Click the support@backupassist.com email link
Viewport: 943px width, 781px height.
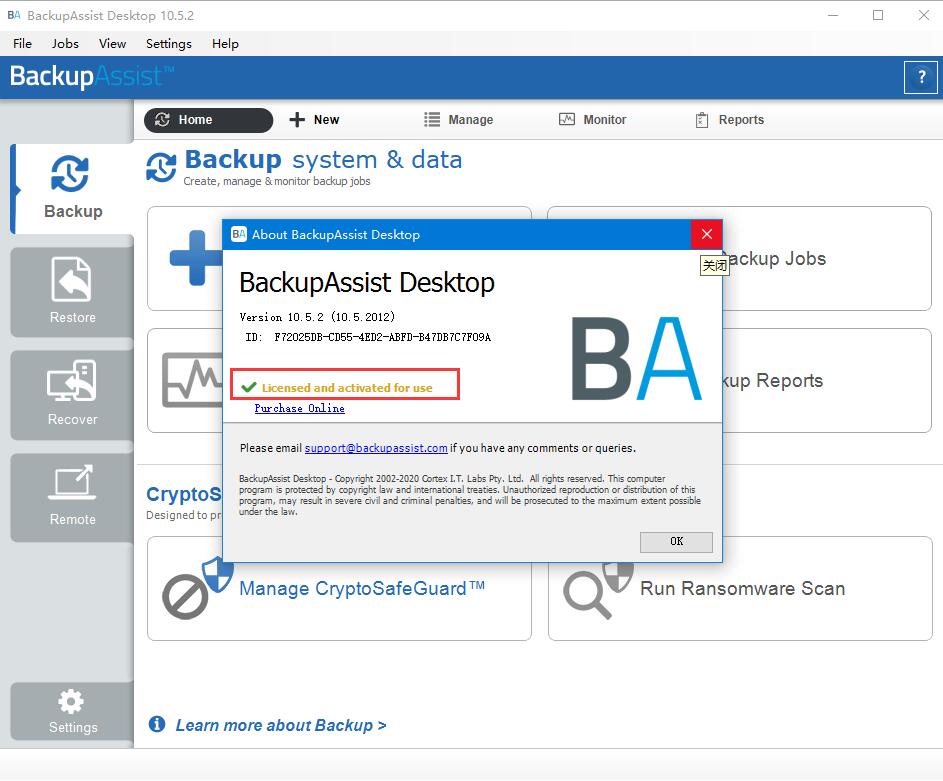[376, 448]
